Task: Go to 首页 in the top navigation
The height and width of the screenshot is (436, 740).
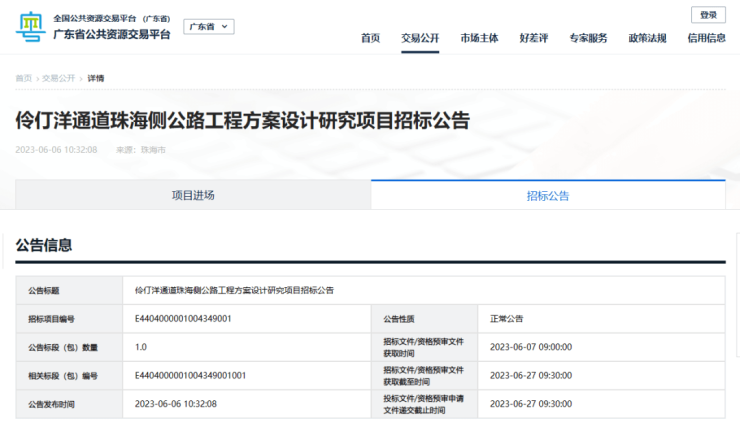Action: tap(370, 38)
